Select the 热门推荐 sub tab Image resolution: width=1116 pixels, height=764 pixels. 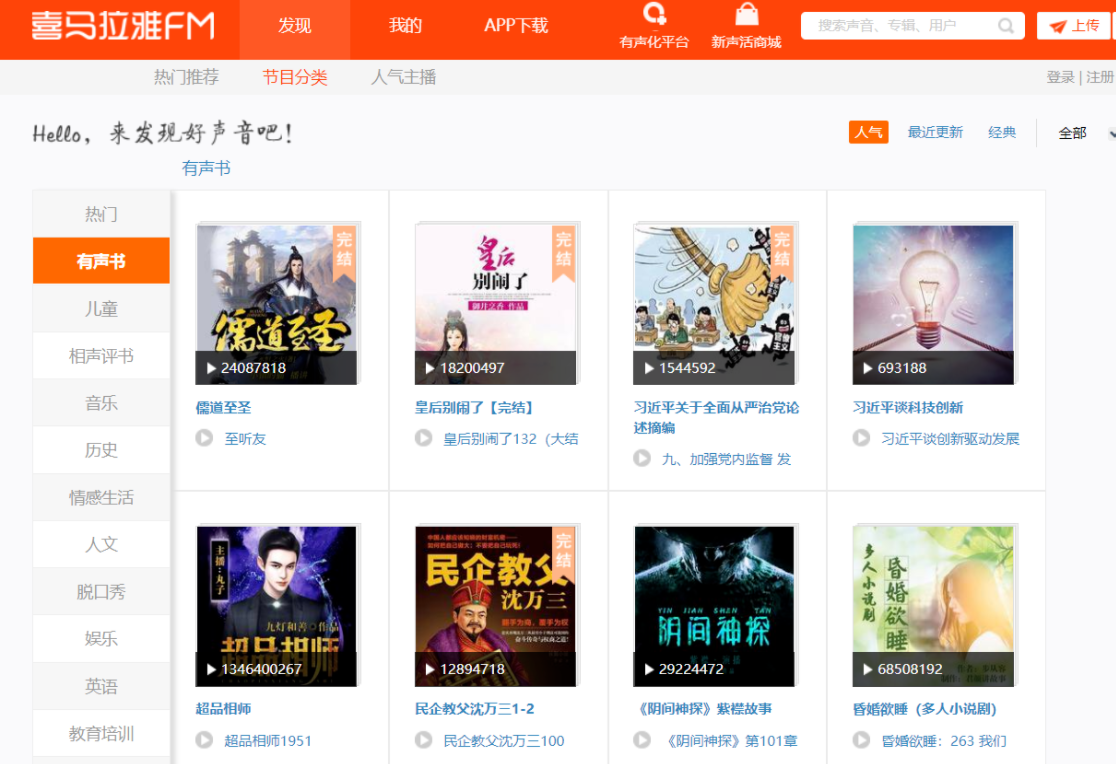[x=186, y=77]
